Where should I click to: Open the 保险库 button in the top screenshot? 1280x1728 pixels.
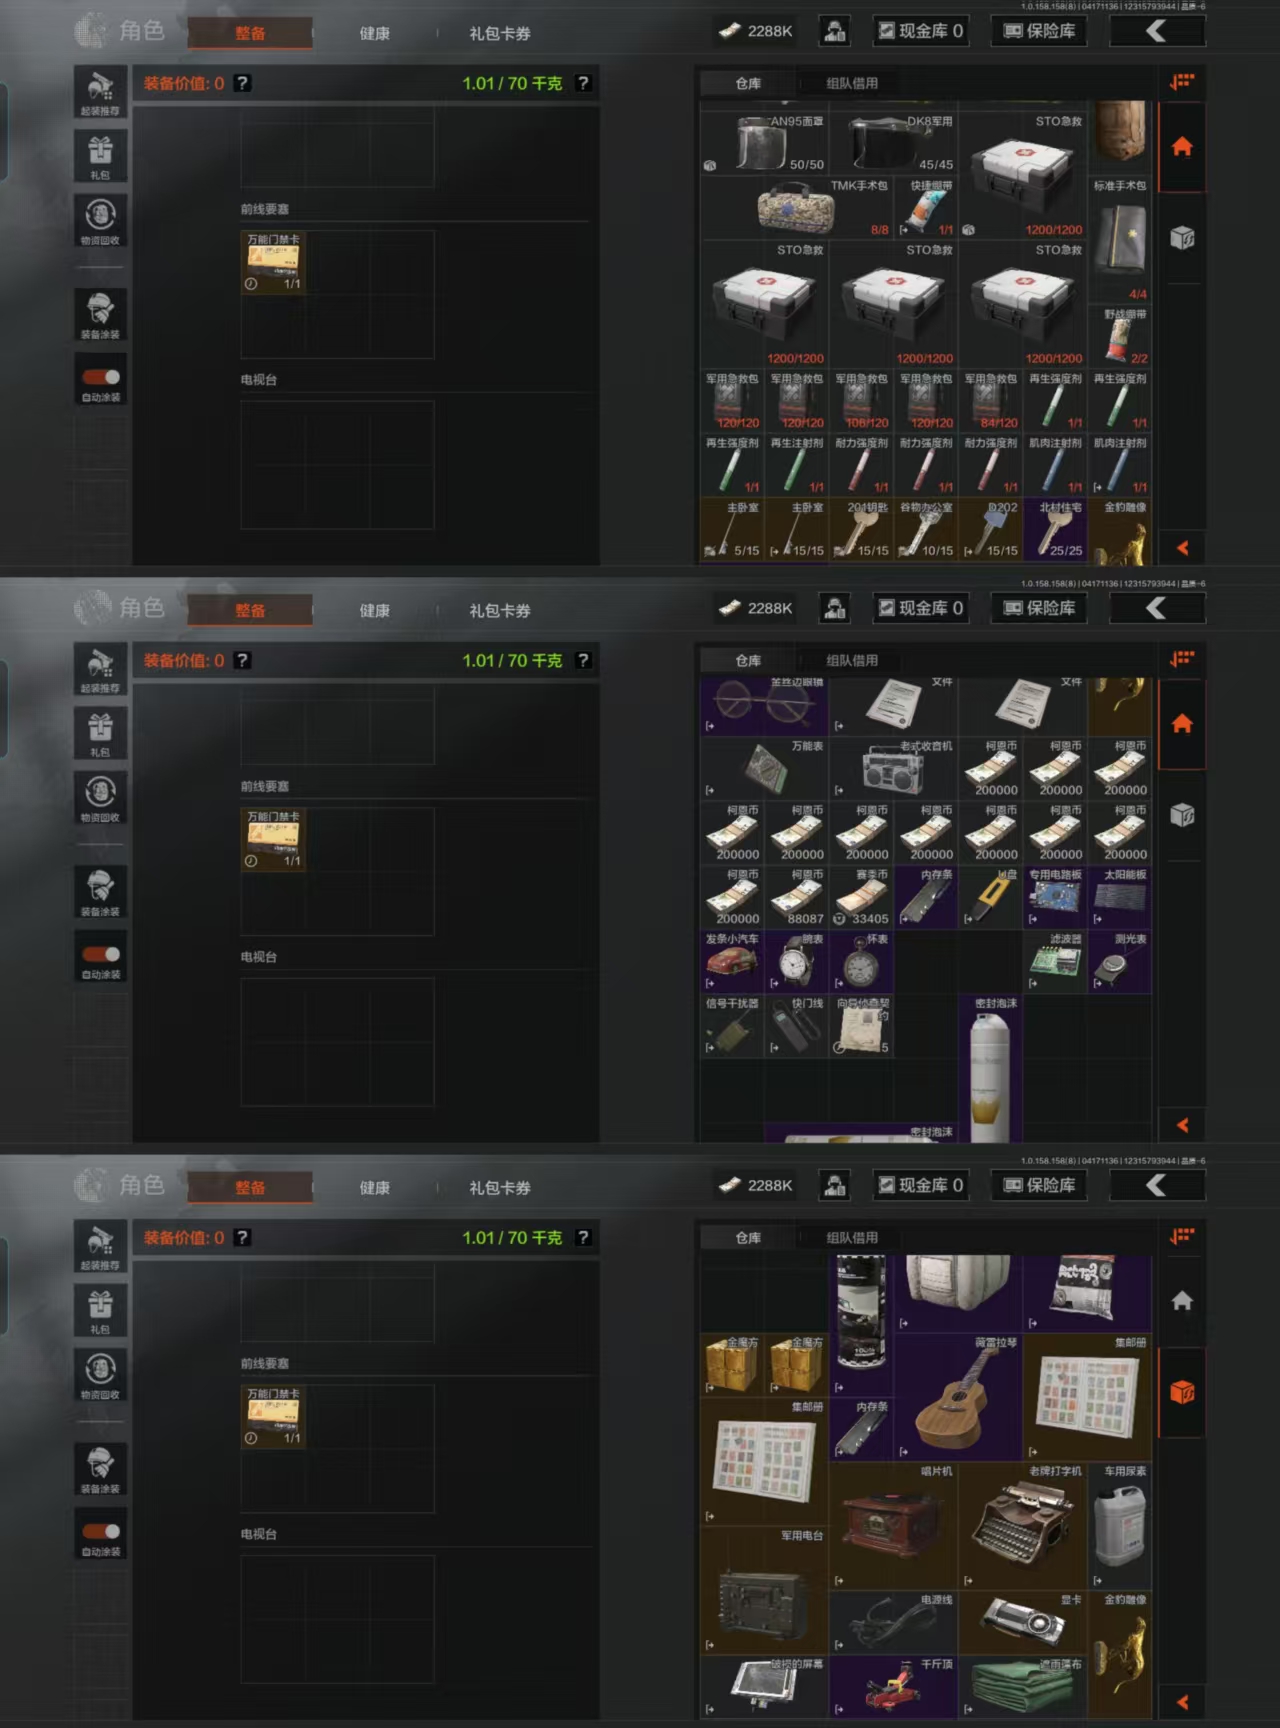click(x=1040, y=31)
